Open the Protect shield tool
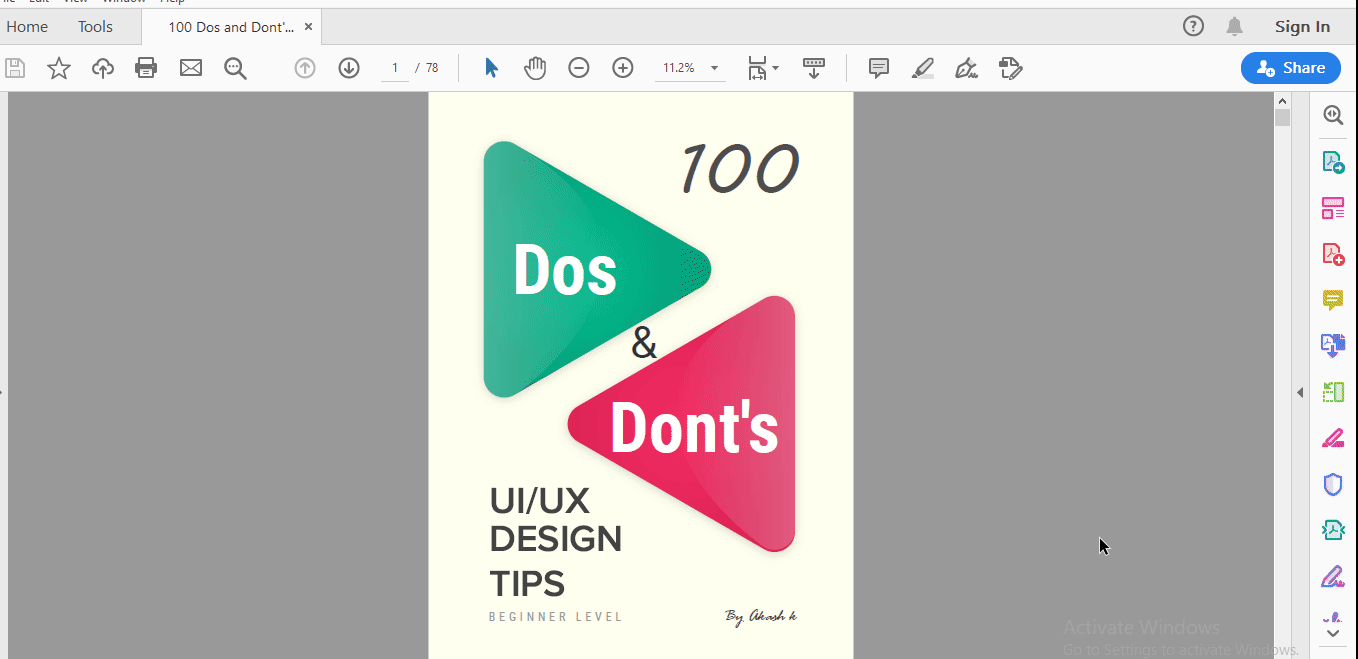Image resolution: width=1358 pixels, height=659 pixels. [x=1333, y=484]
